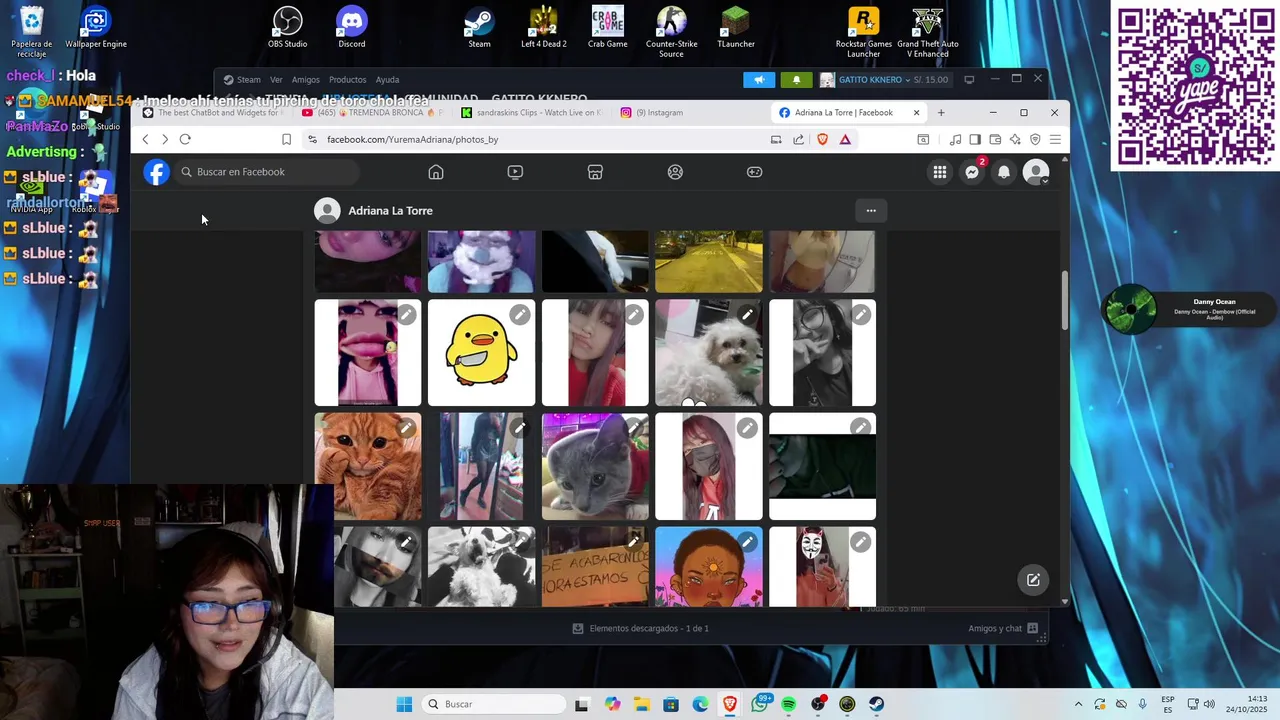Screen dimensions: 1280x720
Task: Open Brave Leo AI icon
Action: (x=1015, y=140)
